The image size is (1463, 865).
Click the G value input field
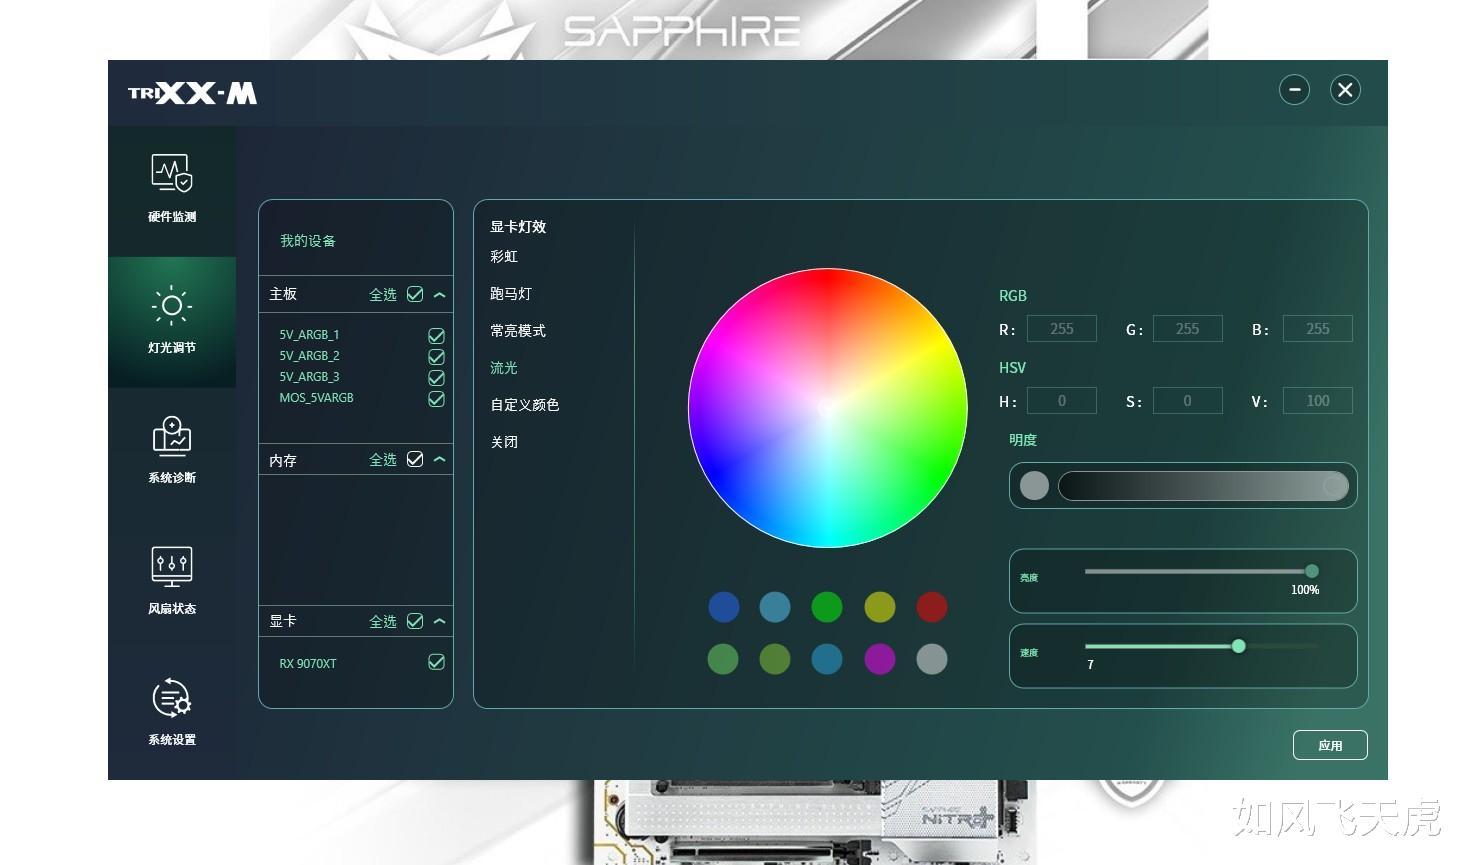(1188, 329)
